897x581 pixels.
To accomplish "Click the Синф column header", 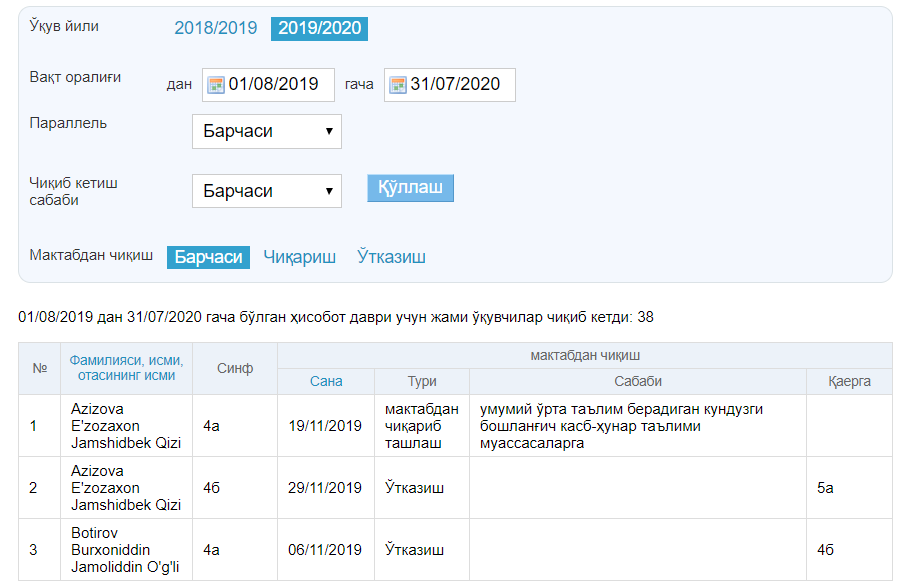I will point(235,368).
